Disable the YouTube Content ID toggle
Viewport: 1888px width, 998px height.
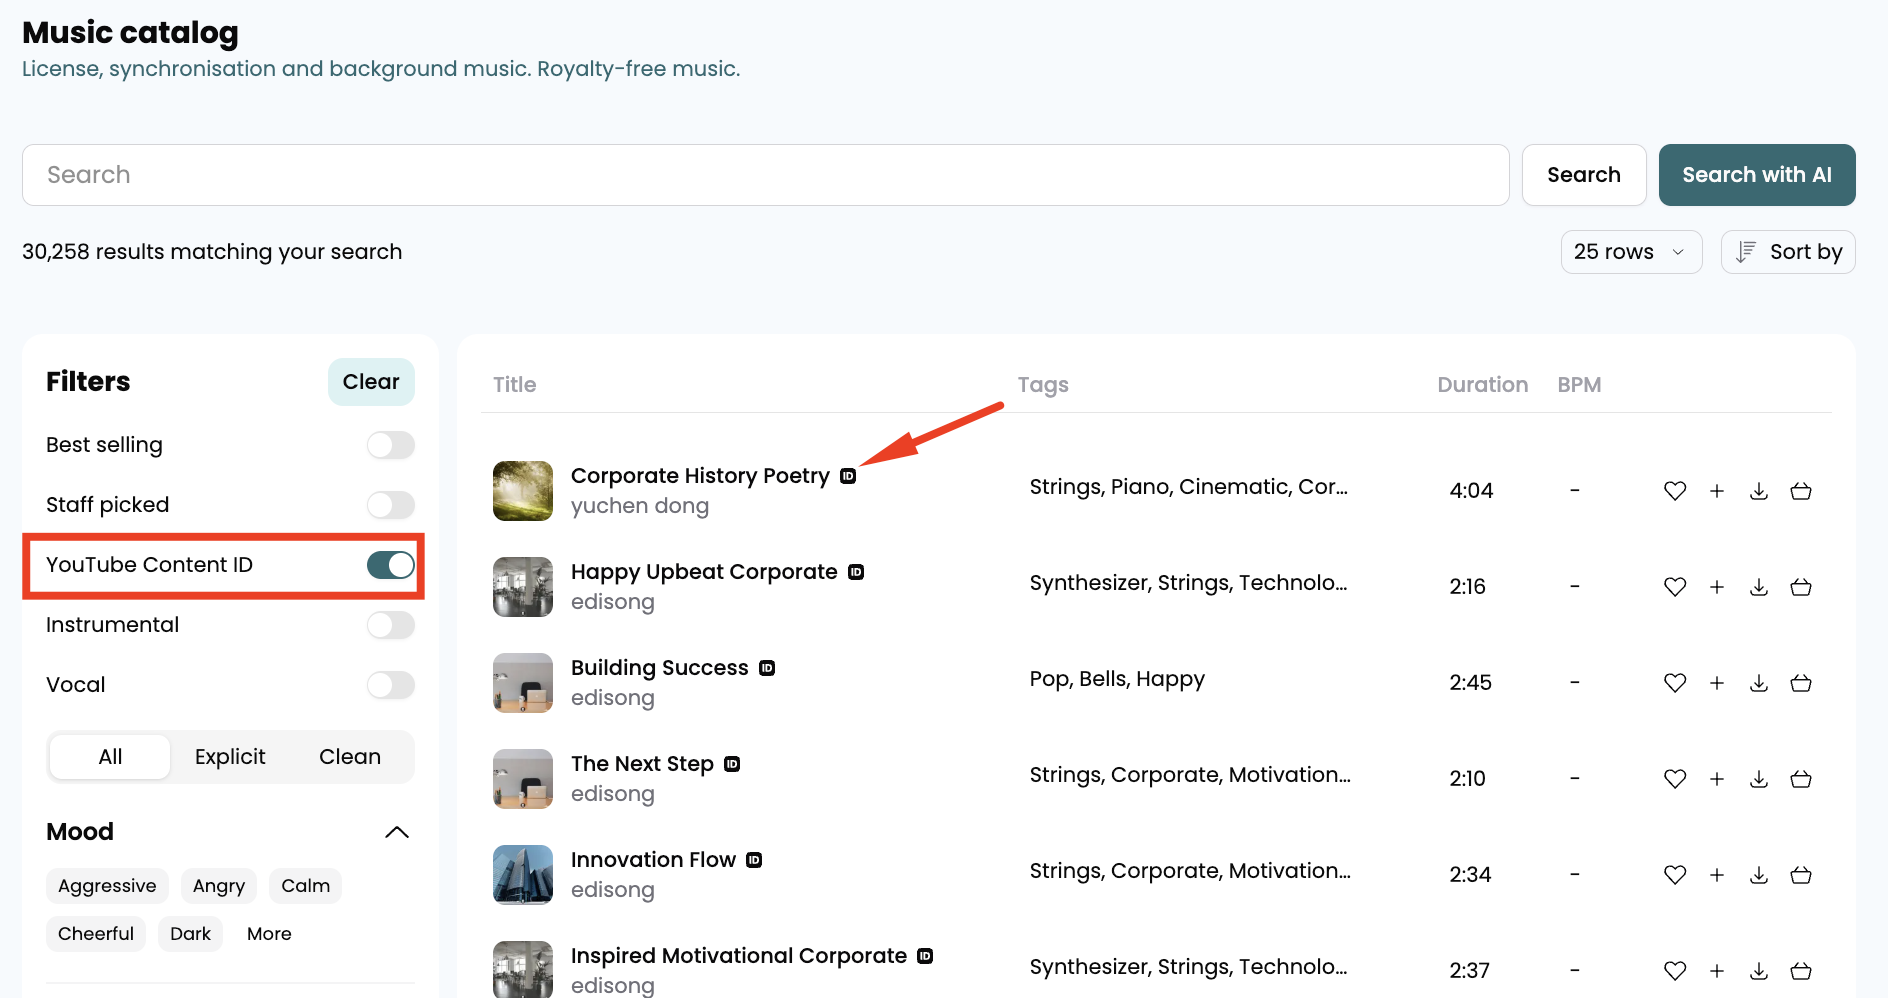pyautogui.click(x=390, y=565)
